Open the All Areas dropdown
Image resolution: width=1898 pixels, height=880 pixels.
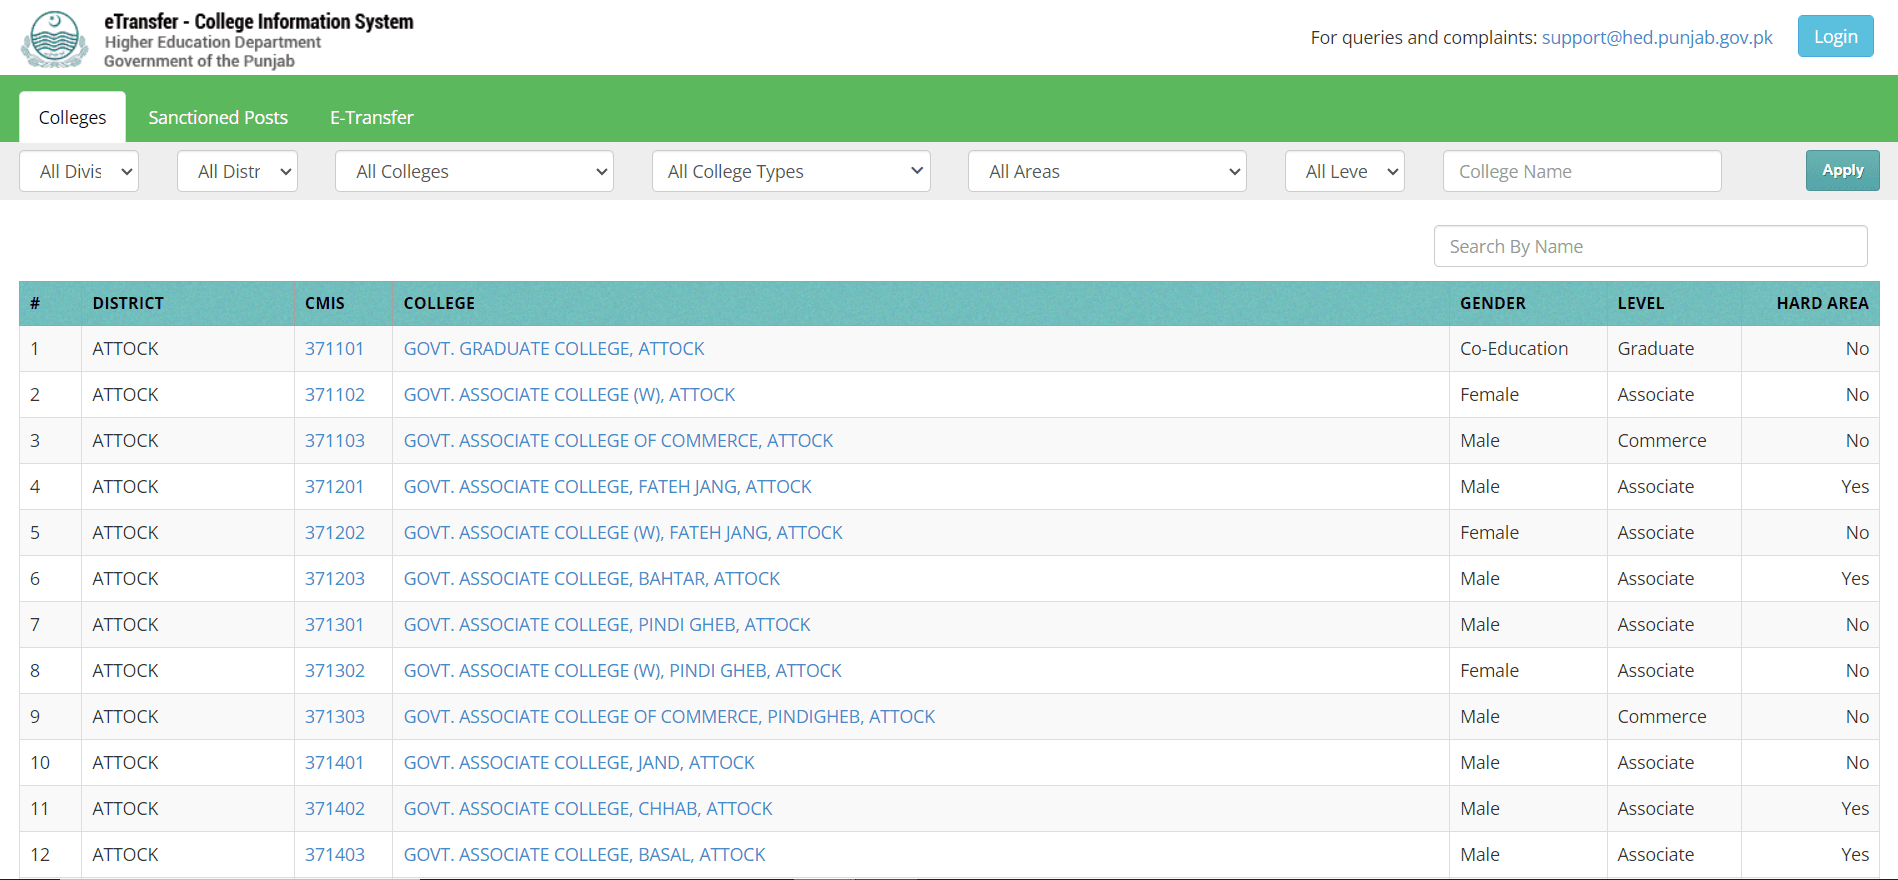coord(1107,171)
